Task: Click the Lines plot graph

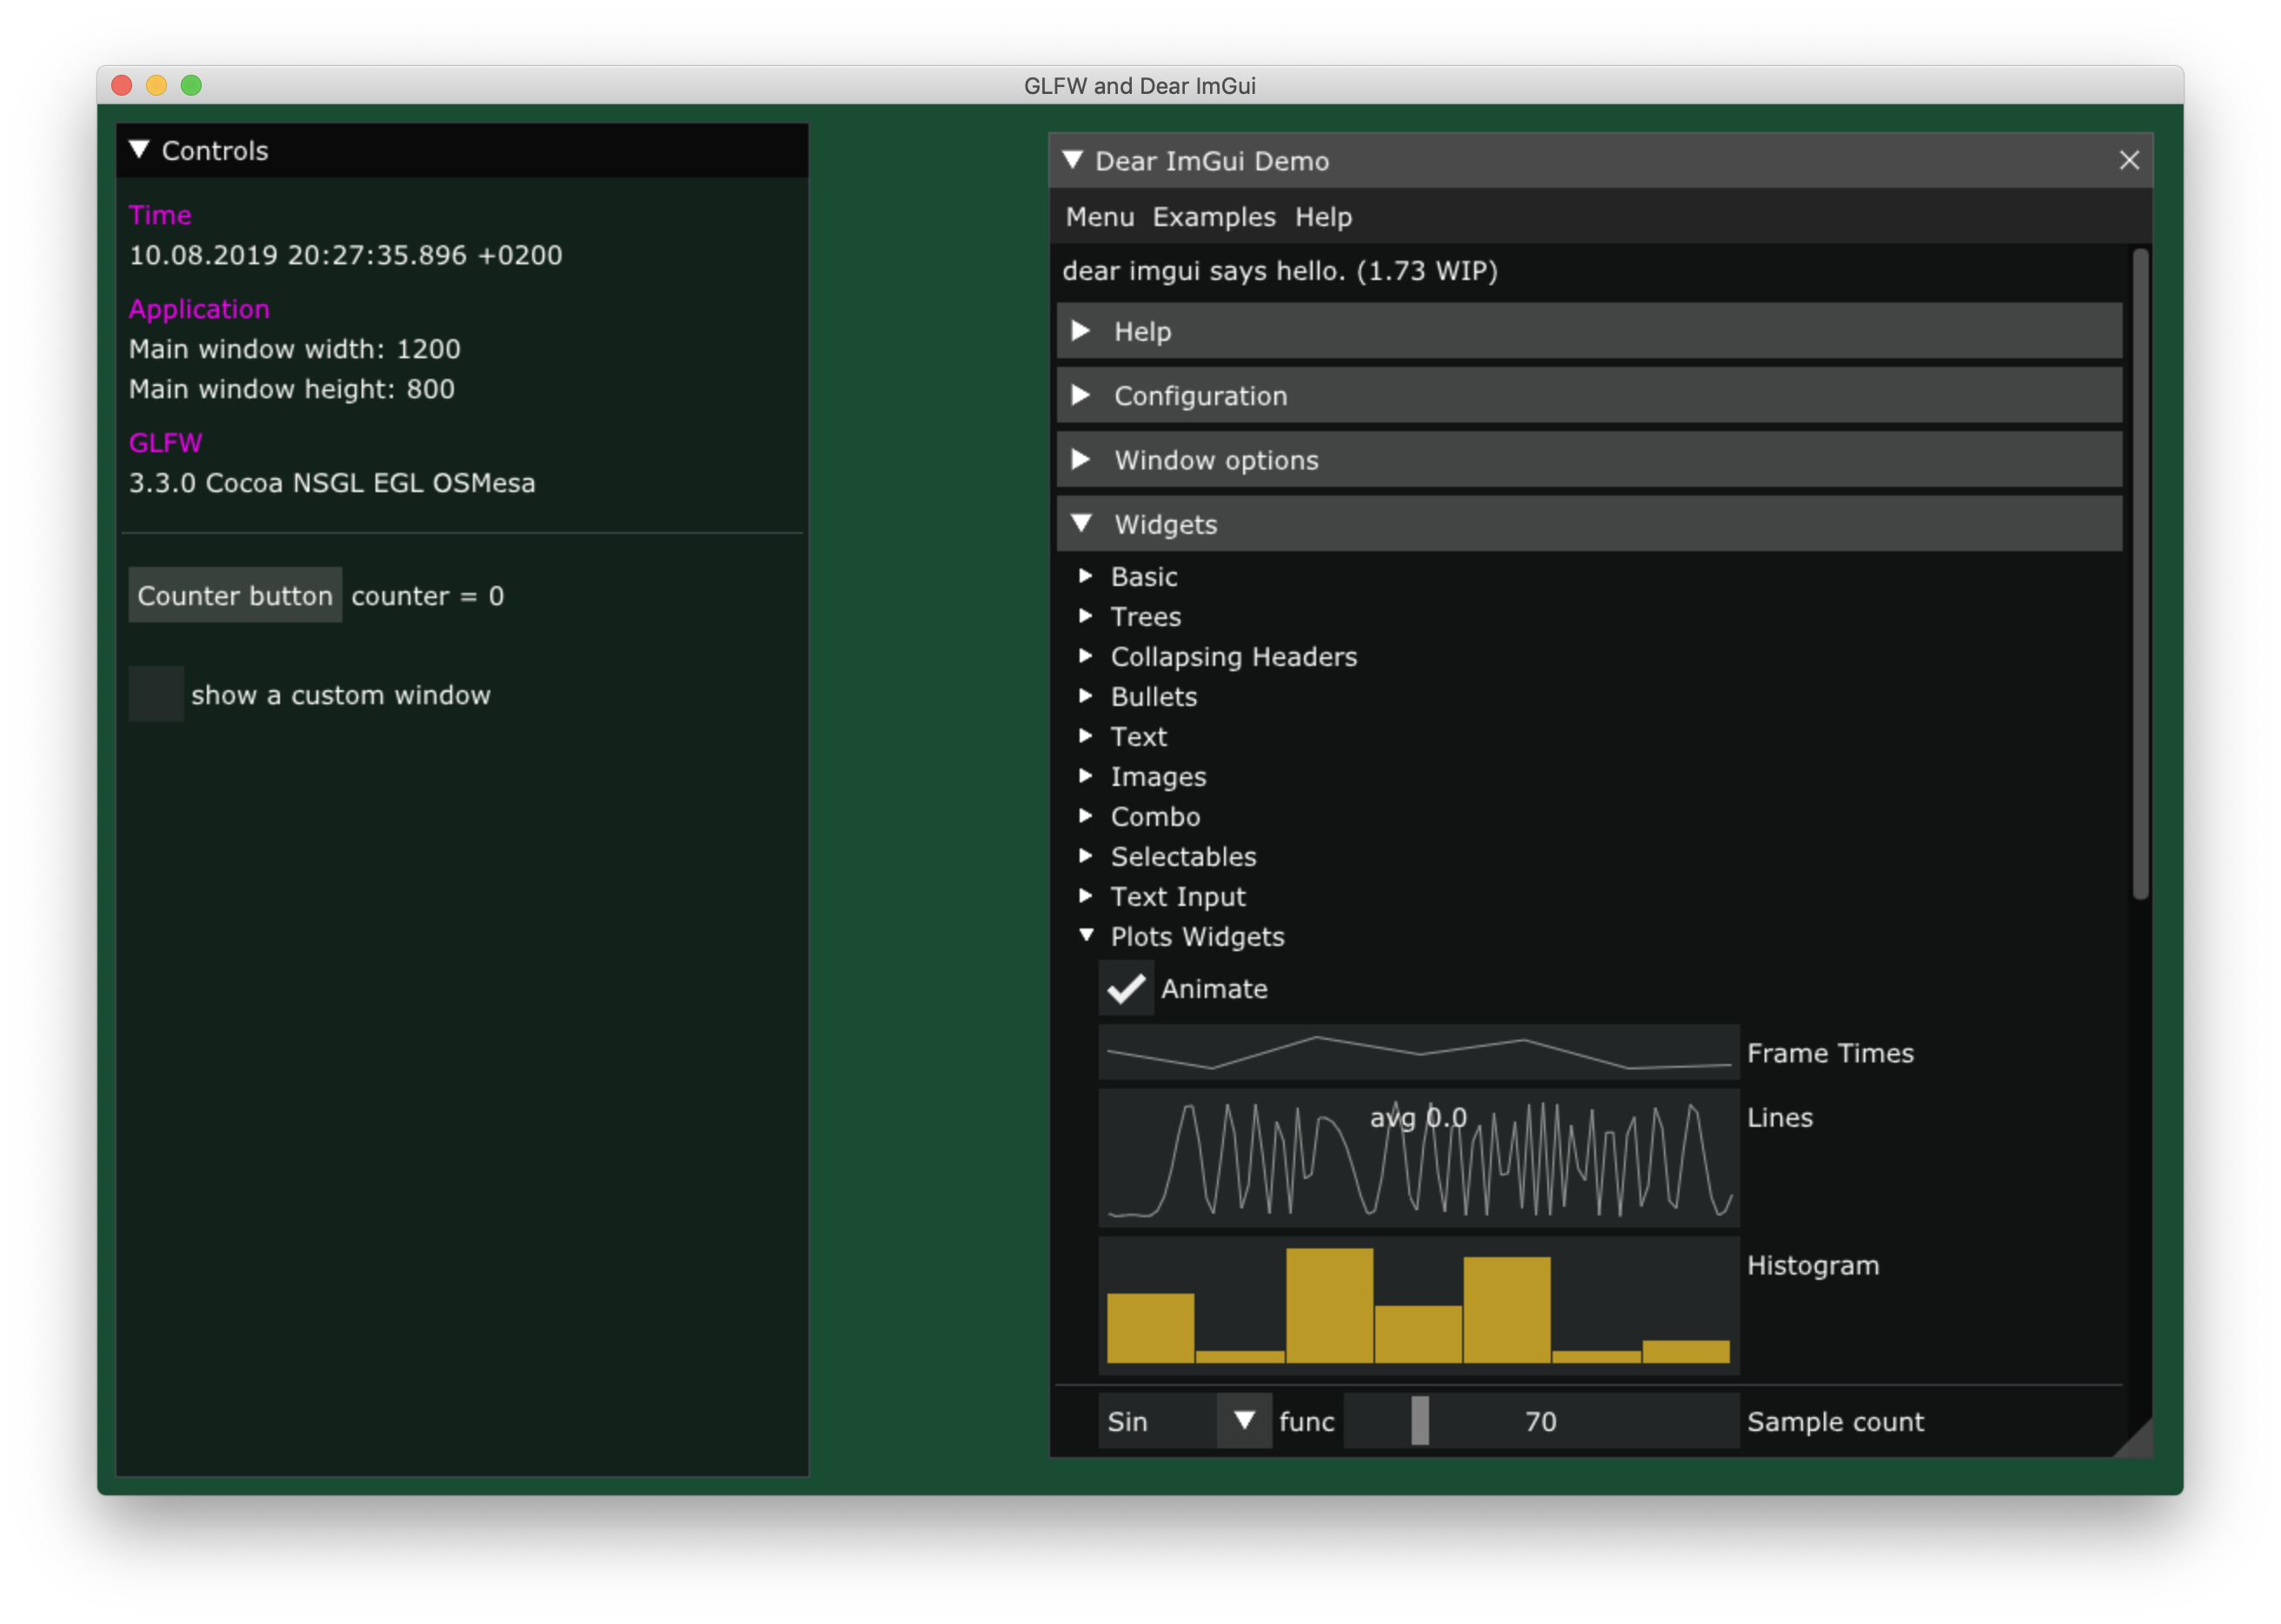Action: click(x=1418, y=1158)
